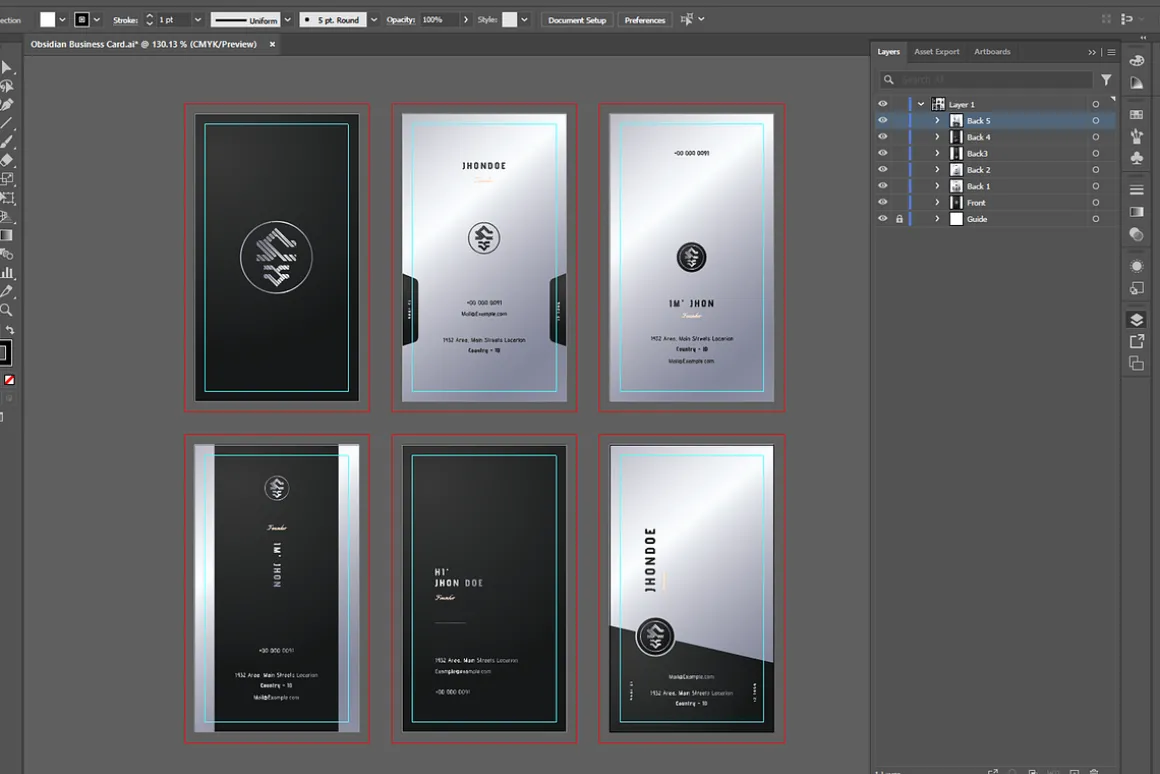Toggle visibility of Back3 layer
Image resolution: width=1160 pixels, height=774 pixels.
883,153
